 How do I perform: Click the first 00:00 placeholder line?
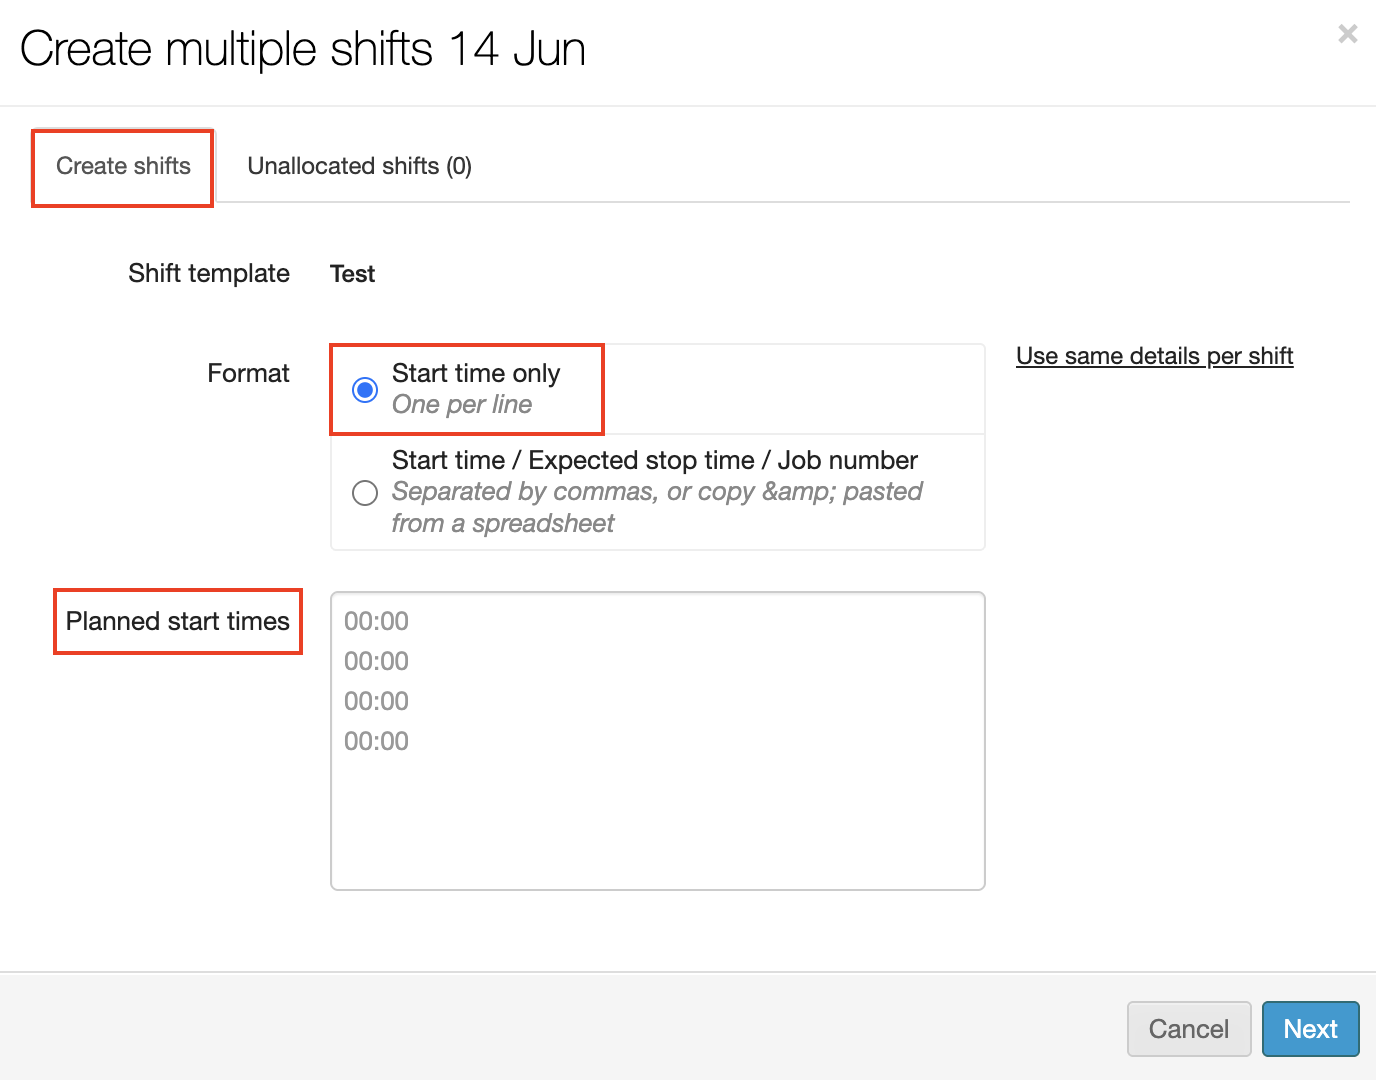point(376,621)
